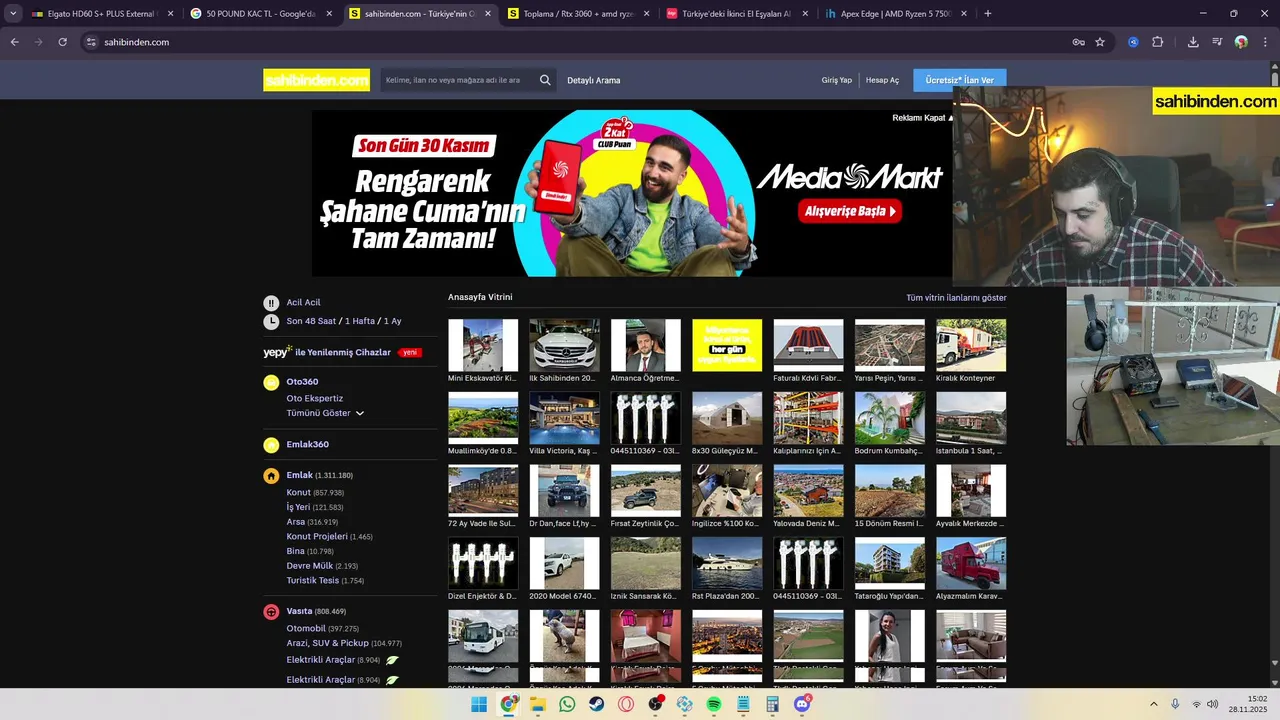
Task: Open Opera browser from the taskbar
Action: (626, 705)
